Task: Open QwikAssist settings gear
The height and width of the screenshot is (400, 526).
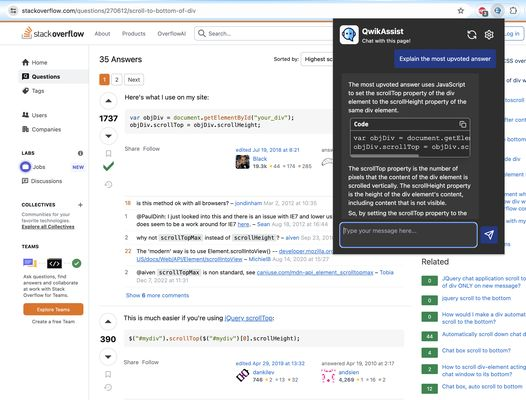Action: tap(489, 35)
